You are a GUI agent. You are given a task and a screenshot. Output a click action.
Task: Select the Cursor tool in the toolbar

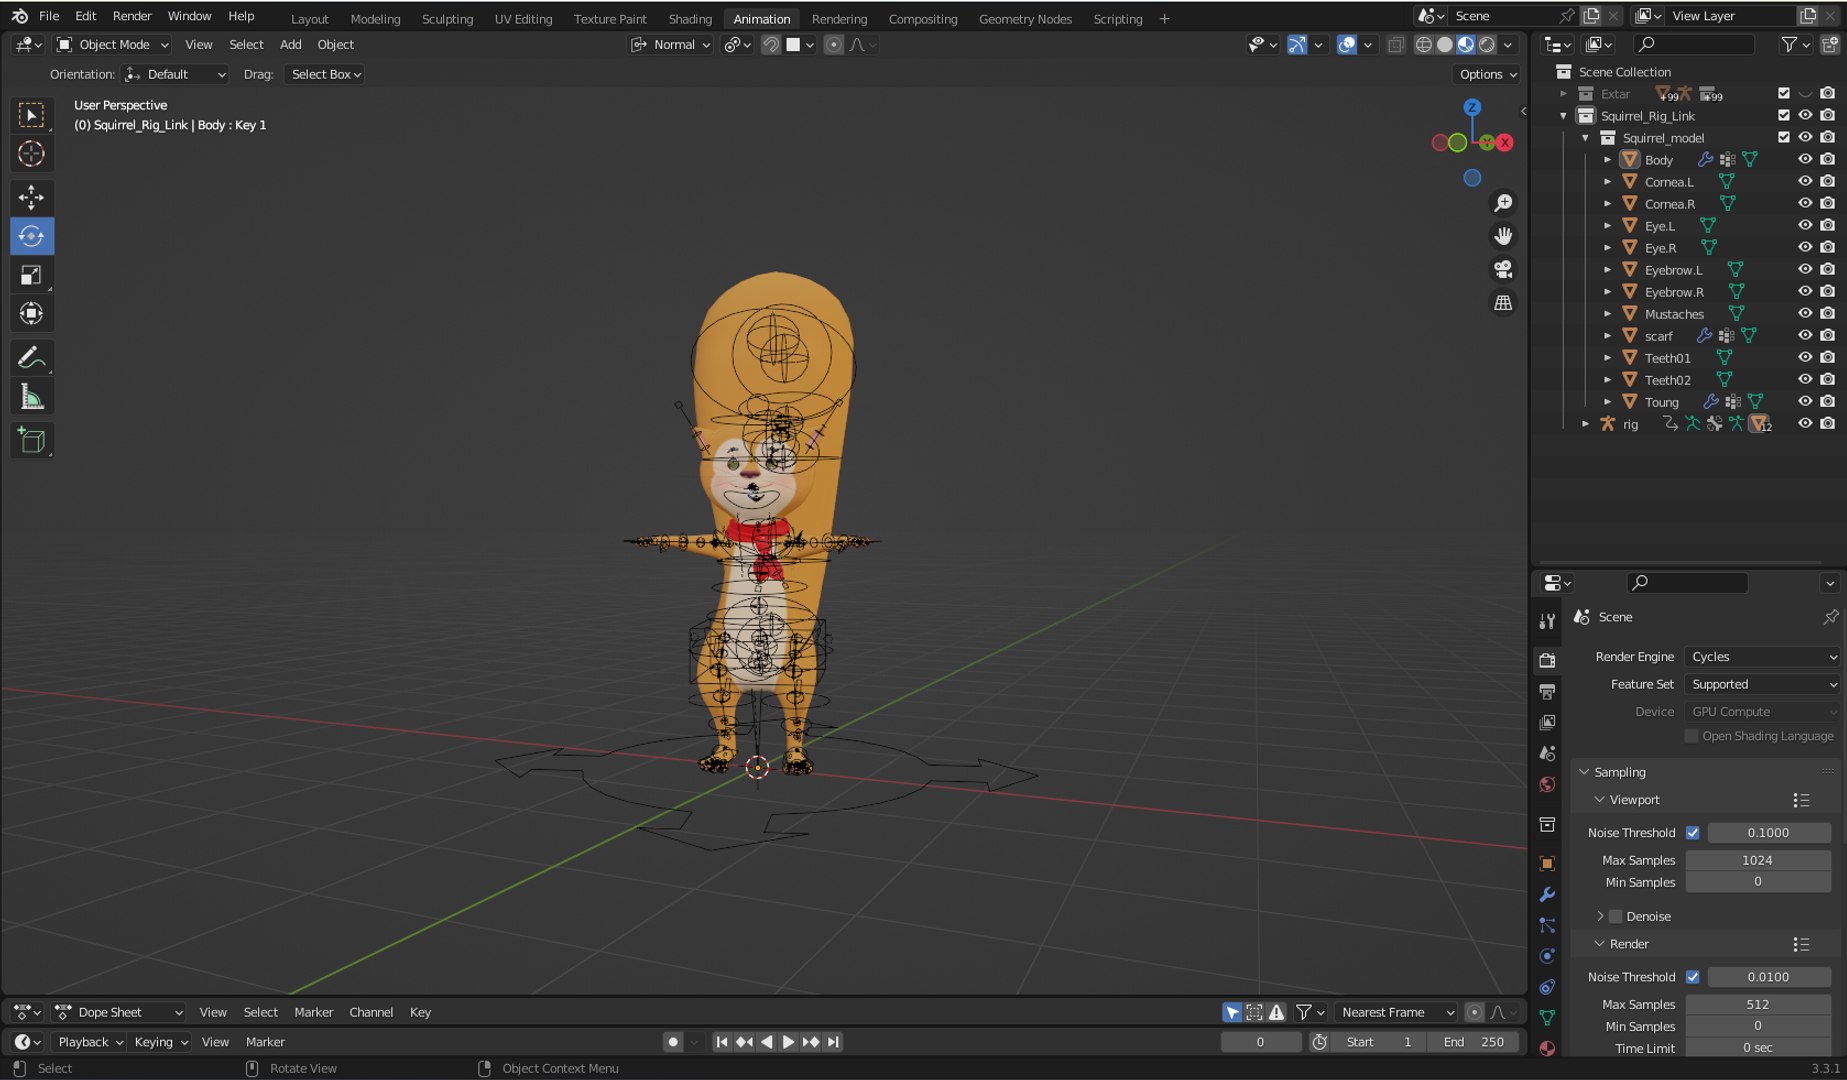click(x=31, y=154)
